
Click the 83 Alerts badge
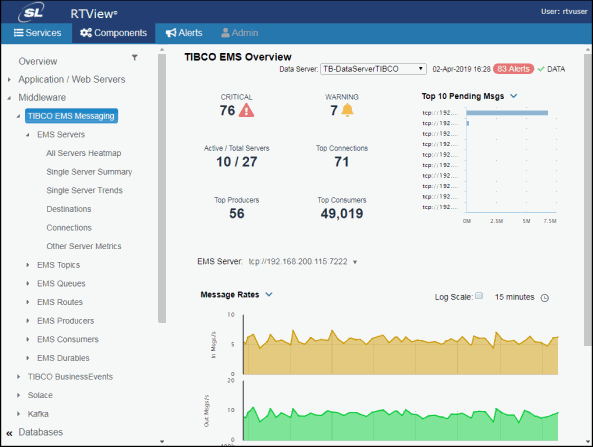513,69
